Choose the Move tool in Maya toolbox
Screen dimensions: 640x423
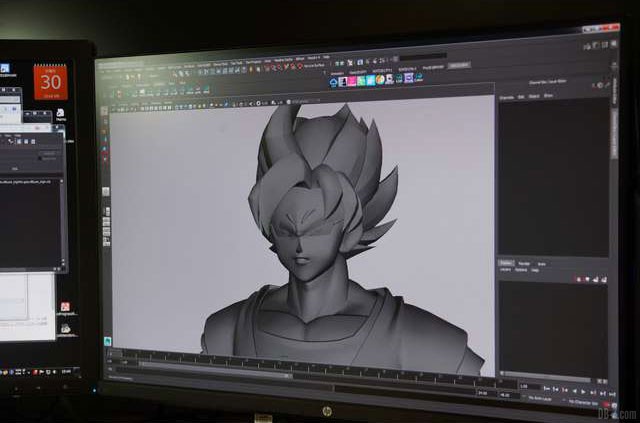pyautogui.click(x=105, y=138)
